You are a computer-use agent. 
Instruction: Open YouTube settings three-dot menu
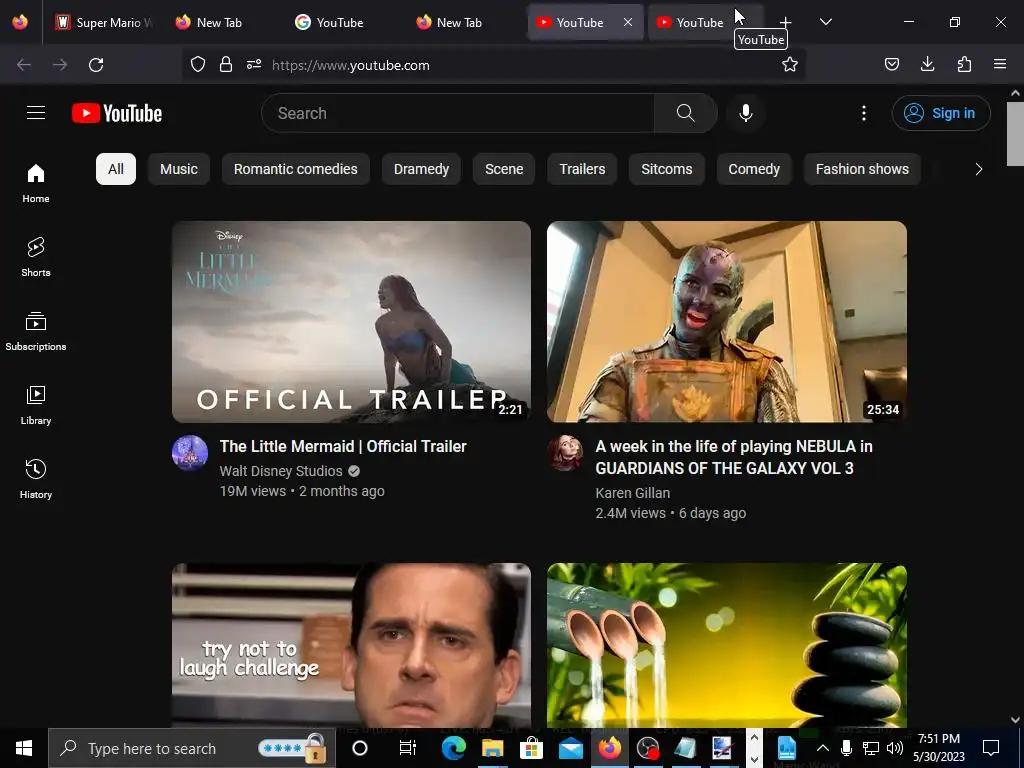[863, 113]
